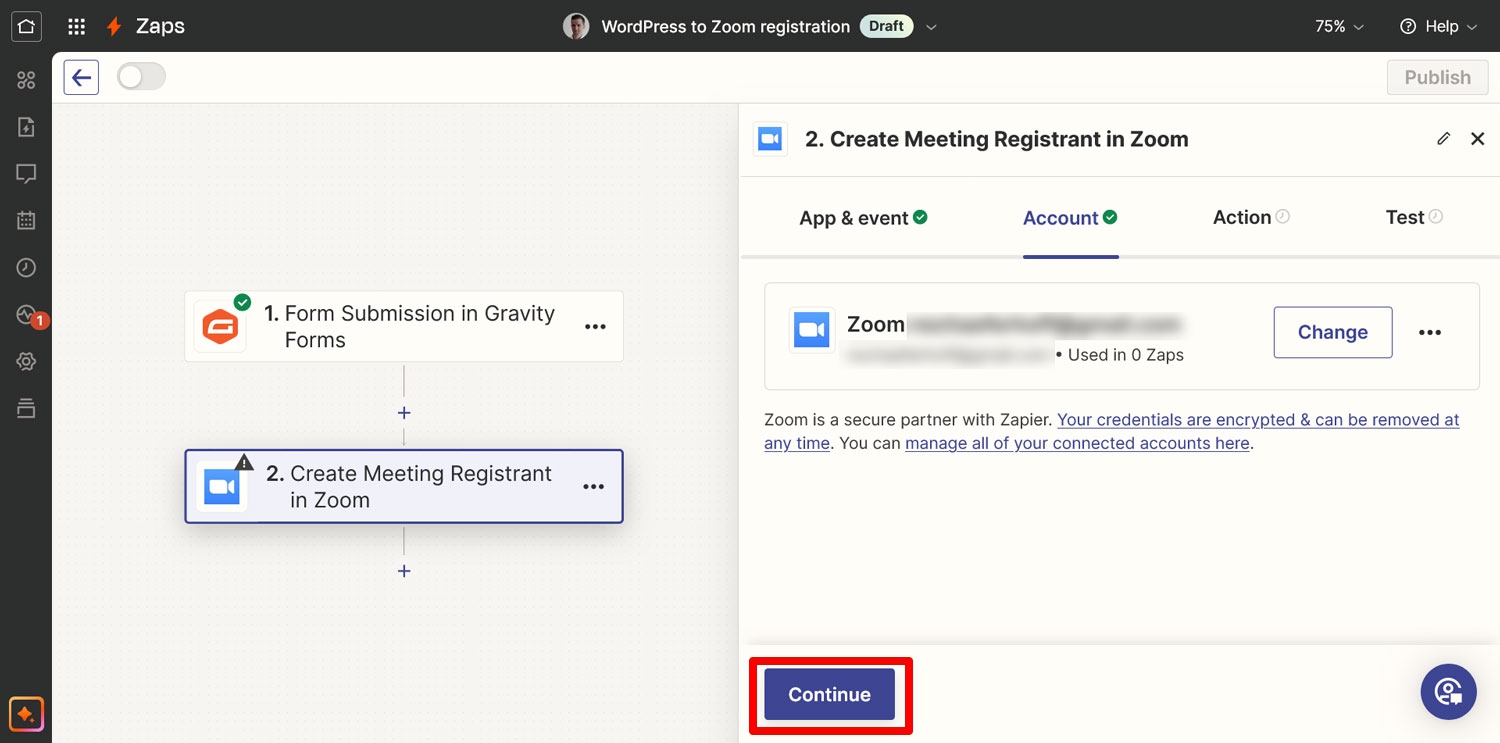This screenshot has width=1500, height=743.
Task: Click the Publish button
Action: point(1437,77)
